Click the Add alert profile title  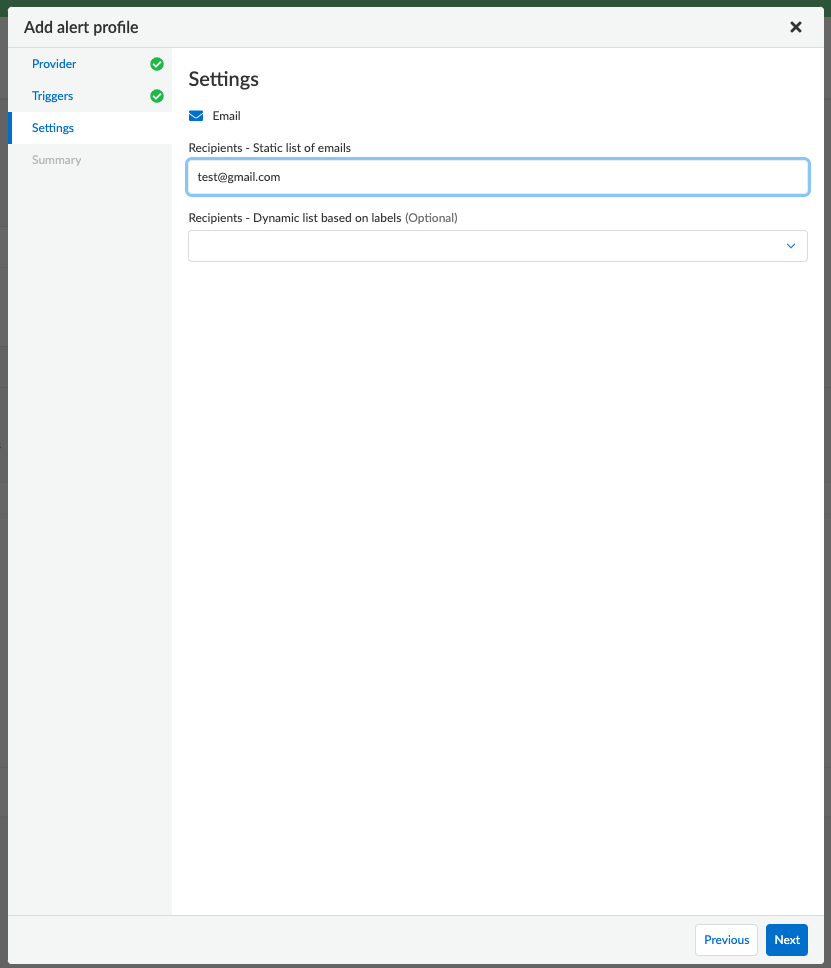81,28
